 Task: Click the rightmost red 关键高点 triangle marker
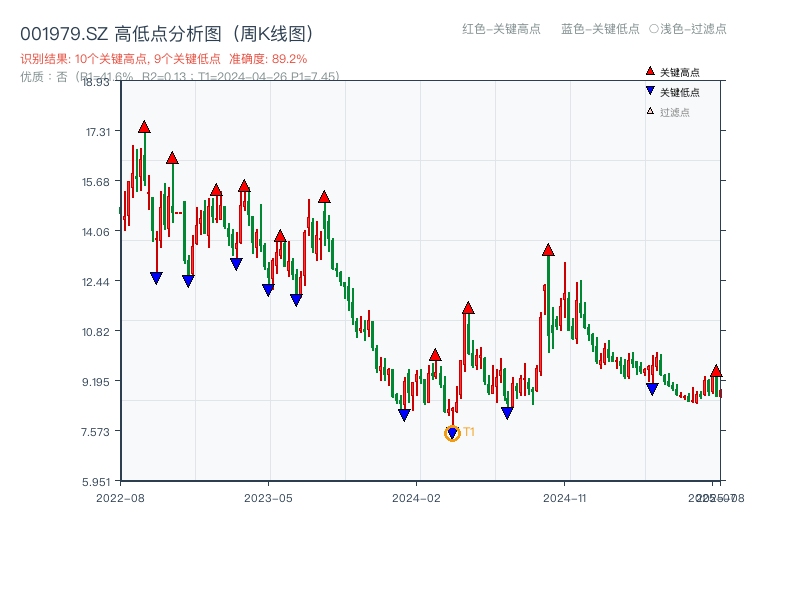pyautogui.click(x=716, y=370)
